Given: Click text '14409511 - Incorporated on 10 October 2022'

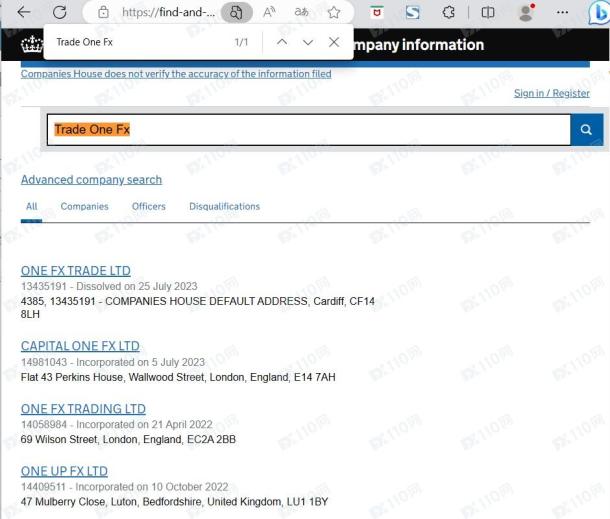Looking at the screenshot, I should click(x=124, y=487).
